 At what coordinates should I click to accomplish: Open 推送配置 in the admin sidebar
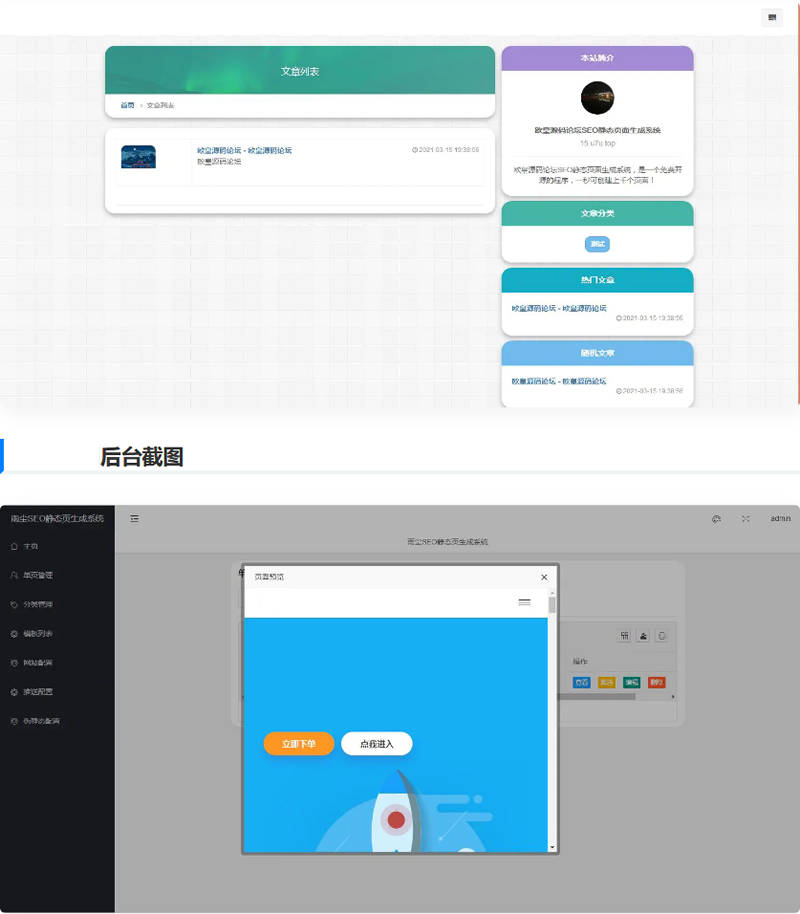57,692
